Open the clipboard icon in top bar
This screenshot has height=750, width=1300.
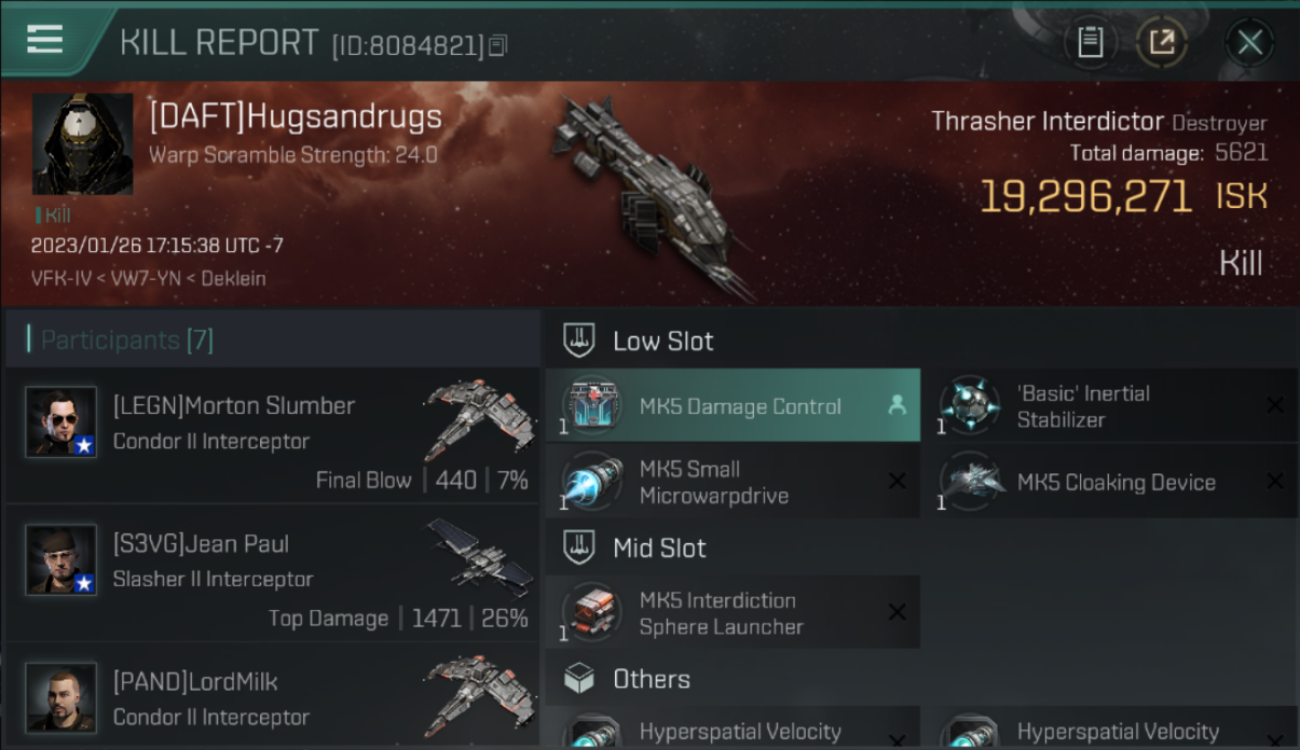point(1090,42)
